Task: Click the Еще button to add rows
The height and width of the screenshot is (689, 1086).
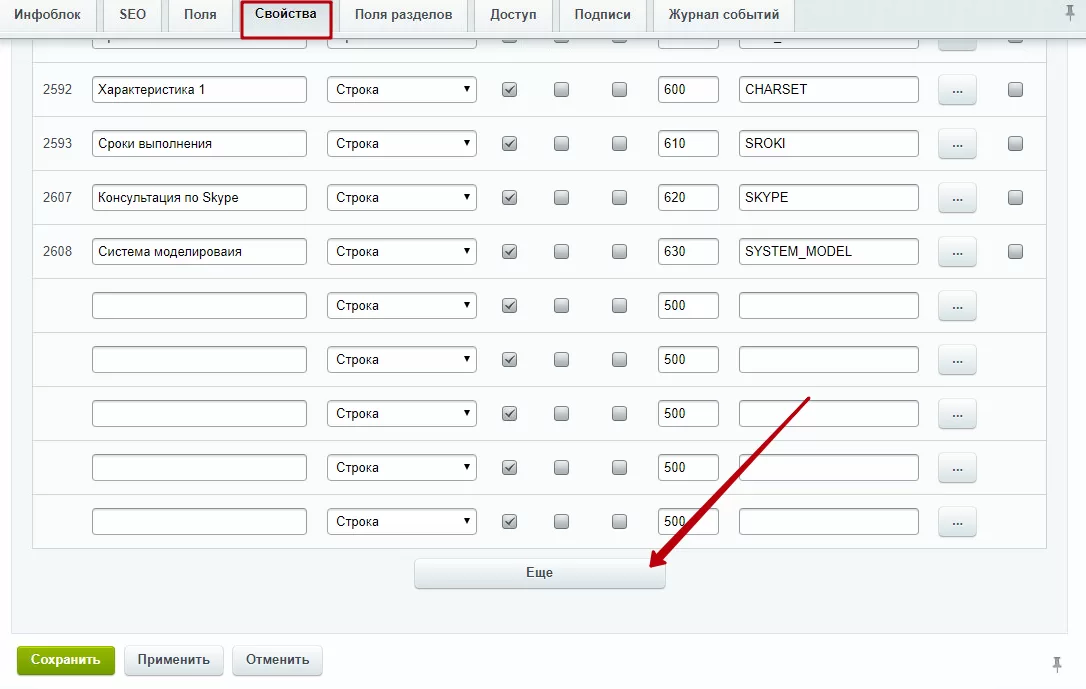Action: point(540,573)
